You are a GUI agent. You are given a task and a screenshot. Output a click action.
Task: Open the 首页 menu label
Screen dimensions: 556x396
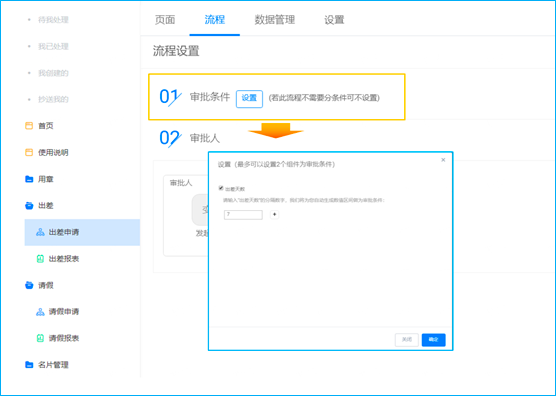pyautogui.click(x=46, y=126)
